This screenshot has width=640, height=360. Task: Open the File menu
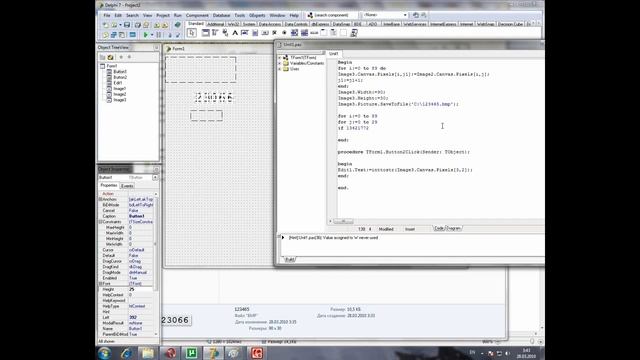pyautogui.click(x=107, y=15)
